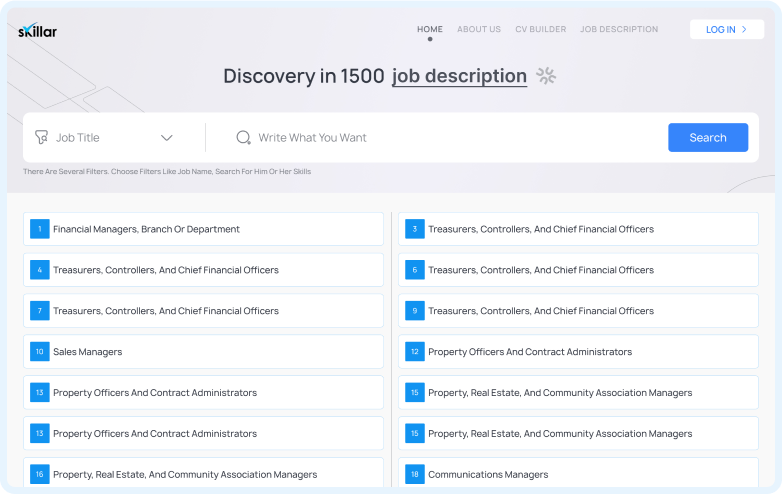Image resolution: width=782 pixels, height=494 pixels.
Task: Click the number 18 badge for Communications Managers
Action: [x=415, y=474]
